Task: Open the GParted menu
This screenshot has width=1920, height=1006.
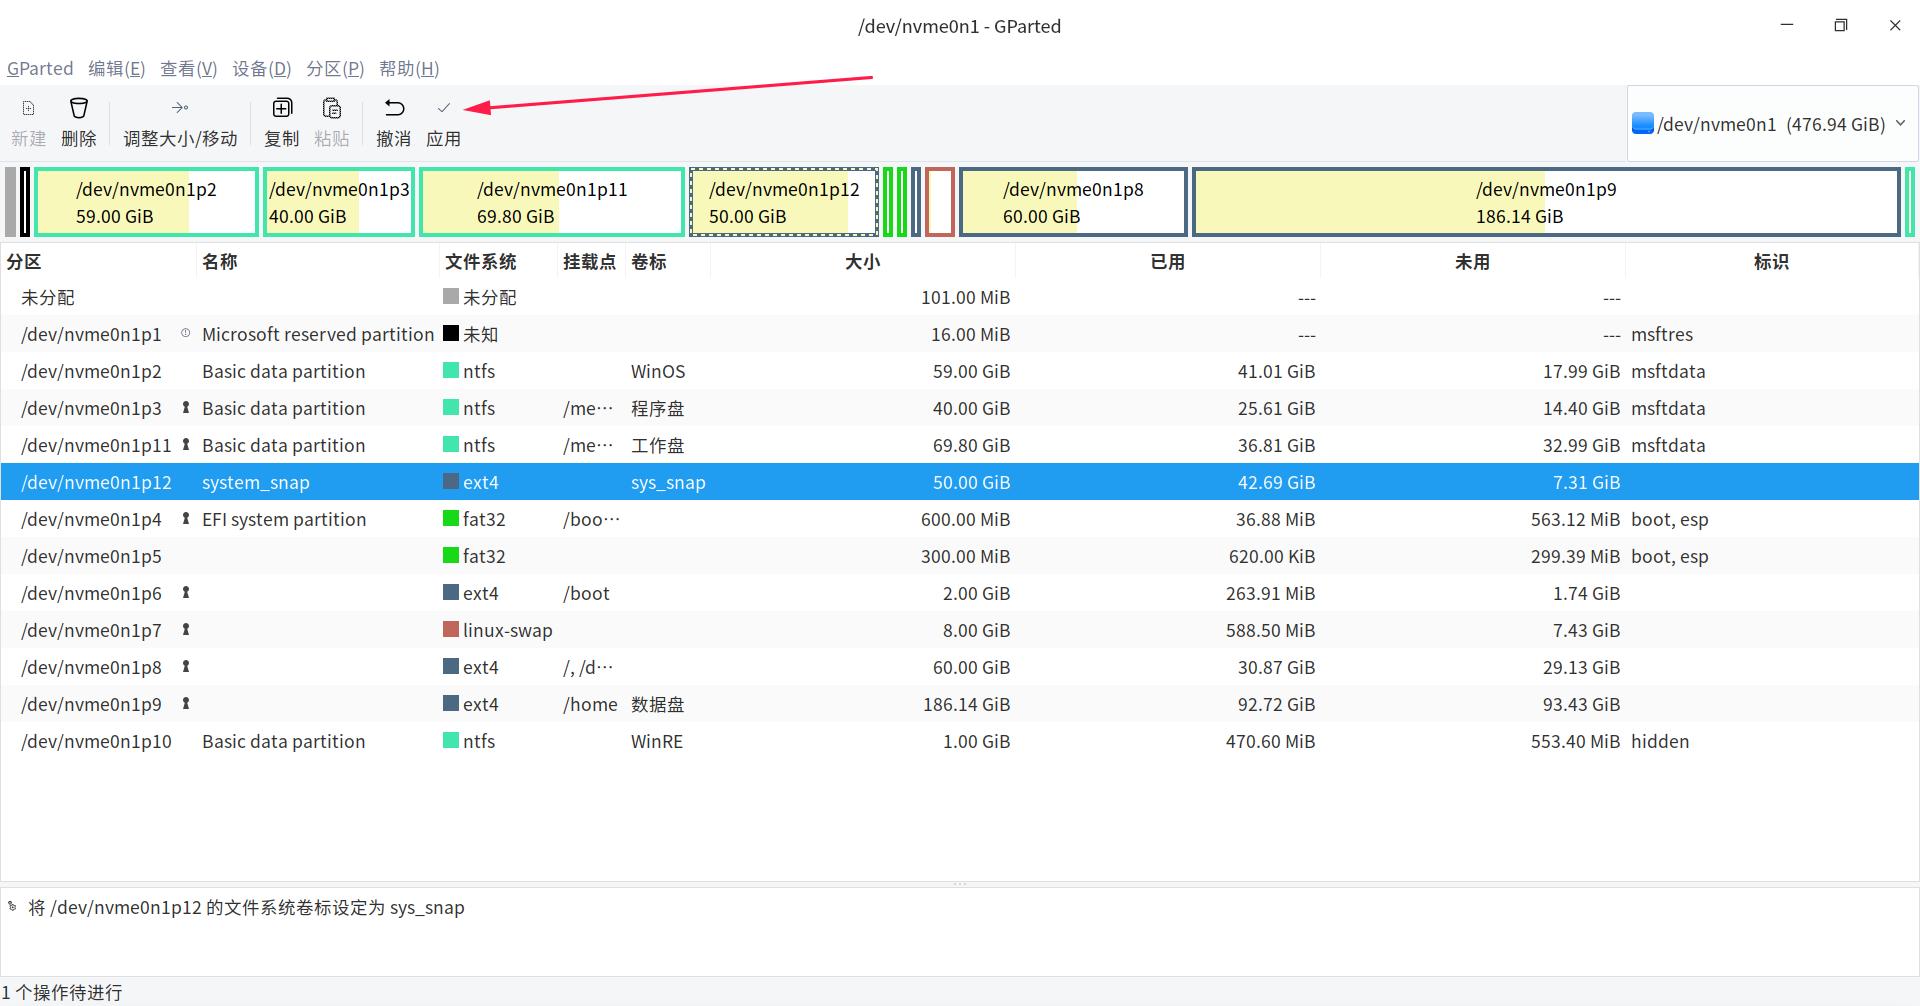Action: click(x=40, y=68)
